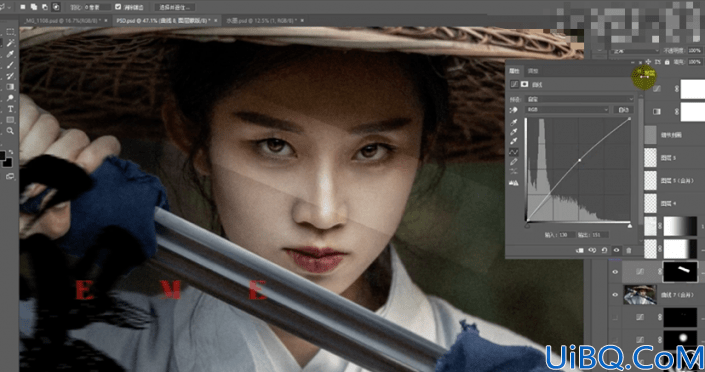This screenshot has height=372, width=705.
Task: Select the draw curve pencil icon
Action: pyautogui.click(x=513, y=162)
